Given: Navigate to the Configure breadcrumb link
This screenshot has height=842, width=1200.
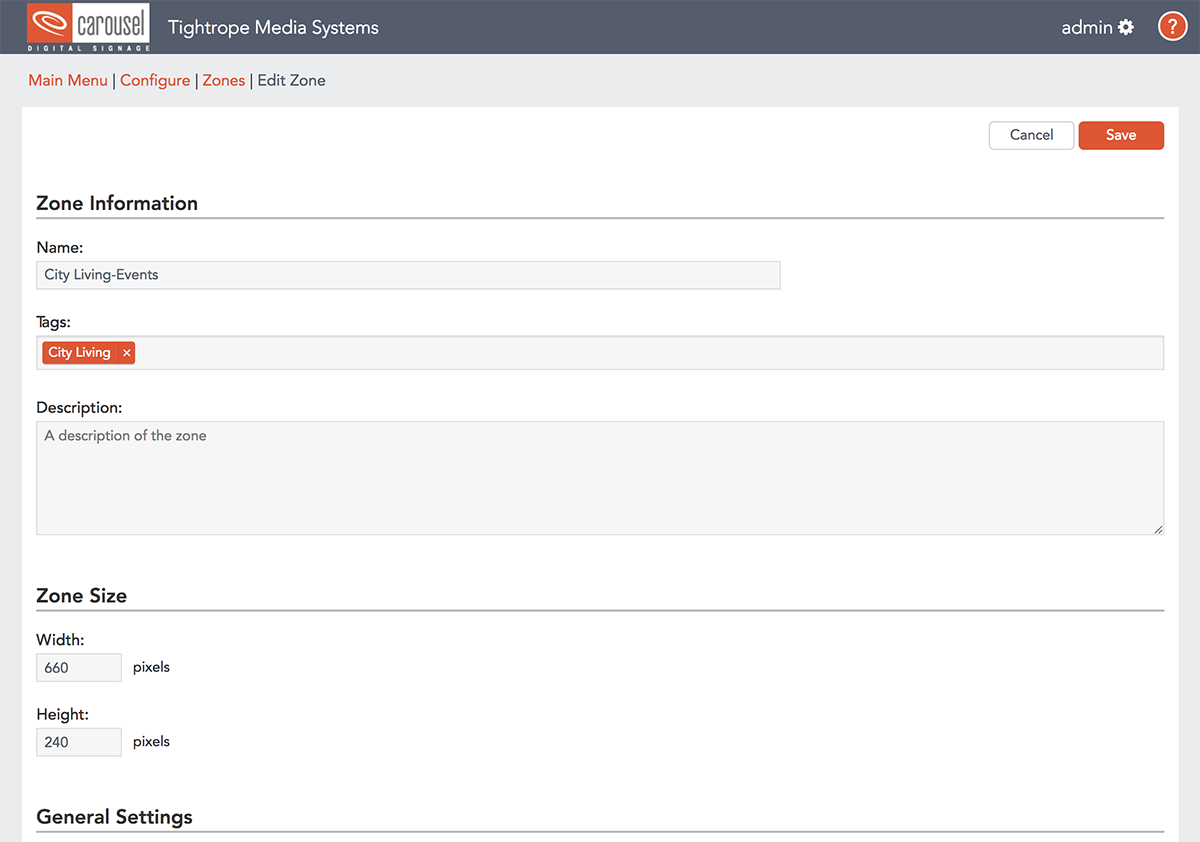Looking at the screenshot, I should click(x=155, y=80).
